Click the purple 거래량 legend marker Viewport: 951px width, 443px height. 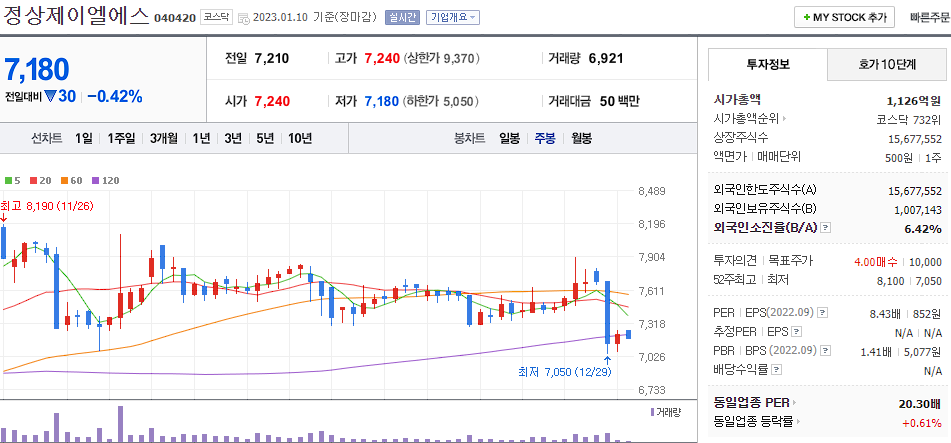tap(652, 412)
